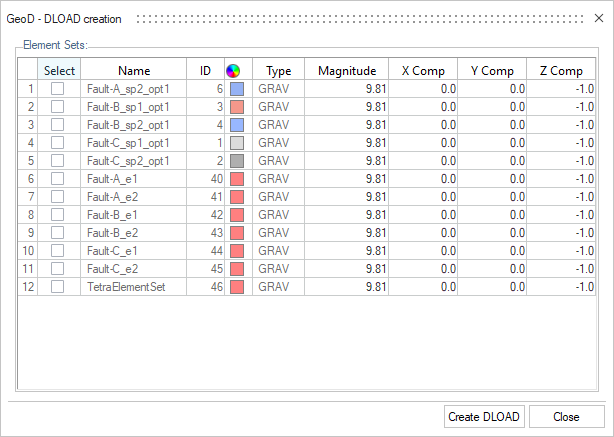Click the dialog title GeoD - DLOAD creation
This screenshot has width=614, height=437.
point(64,19)
